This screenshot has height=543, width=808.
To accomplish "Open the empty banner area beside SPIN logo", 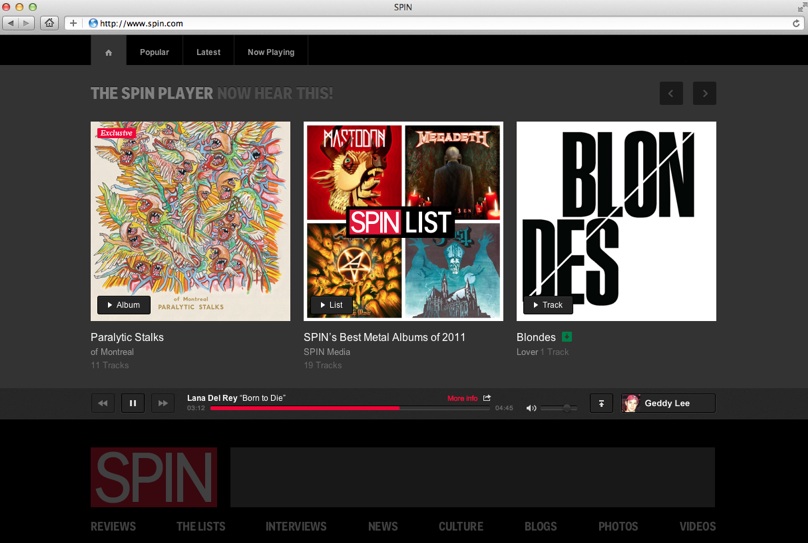I will point(473,477).
